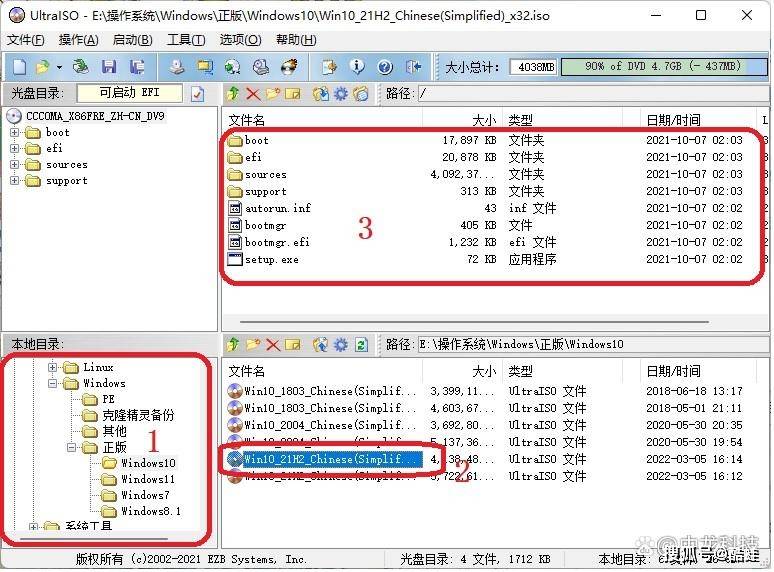Image resolution: width=774 pixels, height=572 pixels.
Task: Select bootmgr.efi in the disc file list
Action: point(277,242)
